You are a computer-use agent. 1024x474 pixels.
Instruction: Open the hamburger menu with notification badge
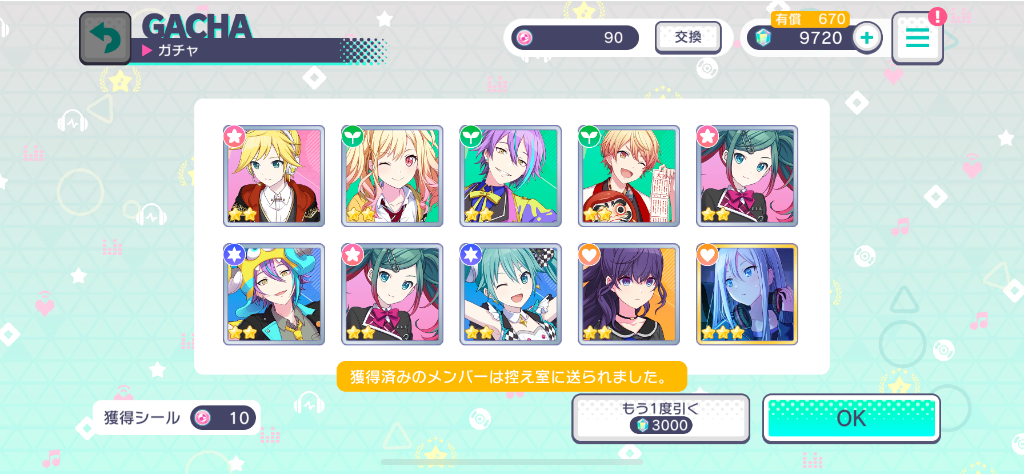tap(917, 38)
